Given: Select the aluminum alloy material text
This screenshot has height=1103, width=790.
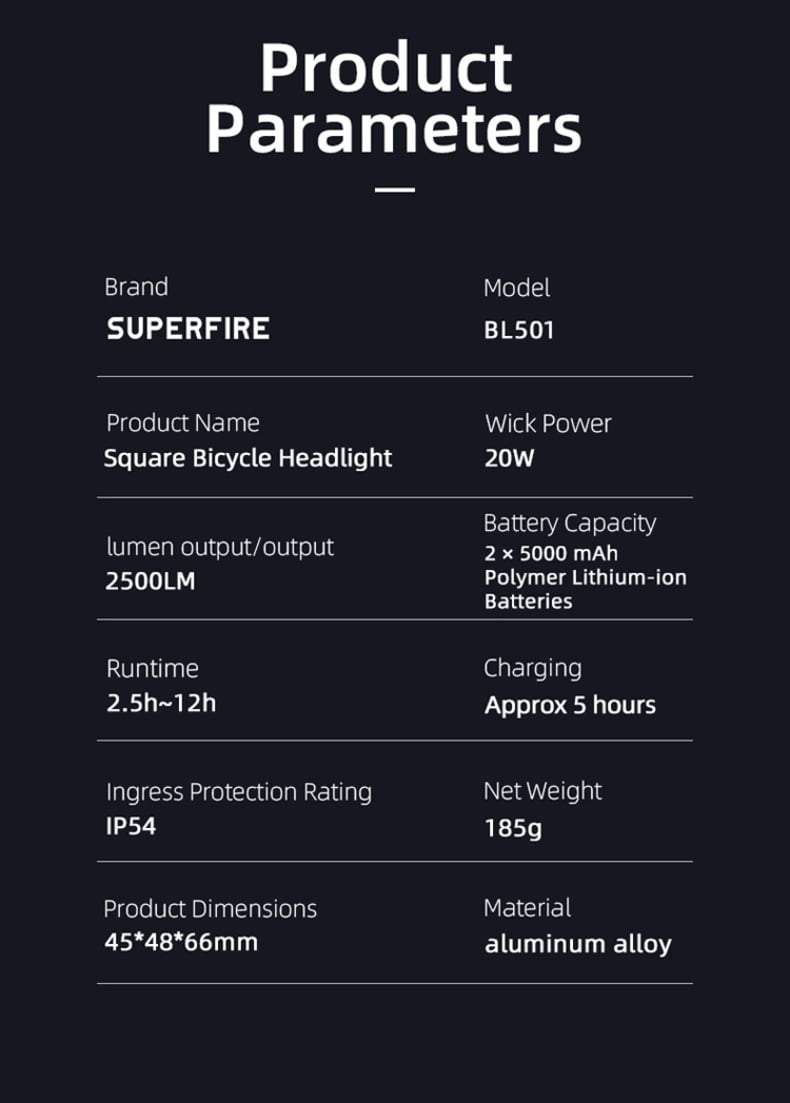Looking at the screenshot, I should [x=578, y=944].
